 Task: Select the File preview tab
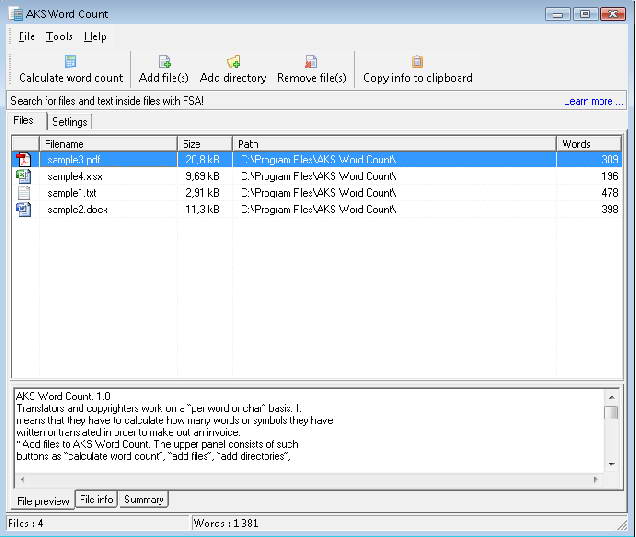[43, 501]
